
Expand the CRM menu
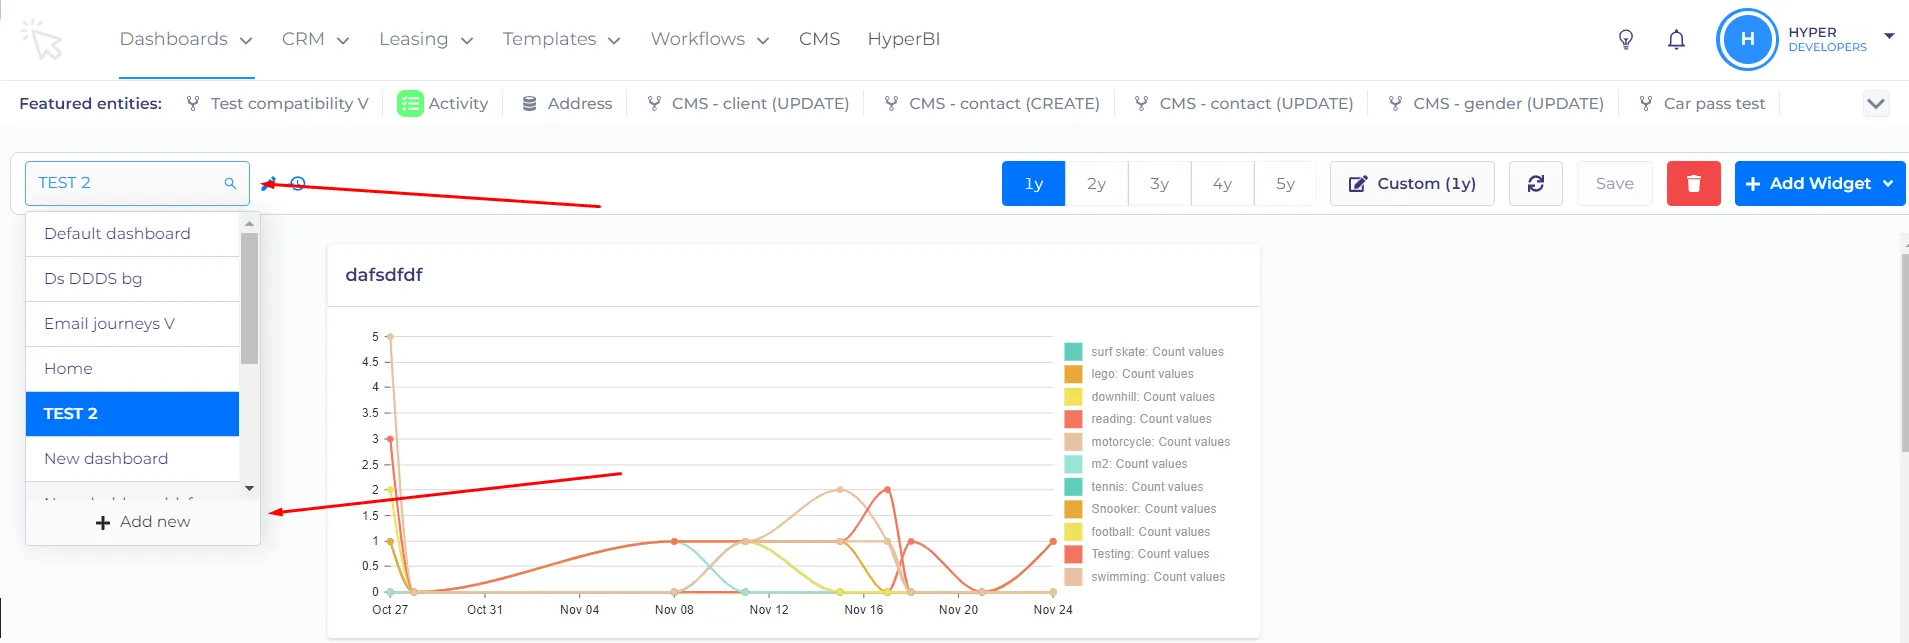click(315, 39)
